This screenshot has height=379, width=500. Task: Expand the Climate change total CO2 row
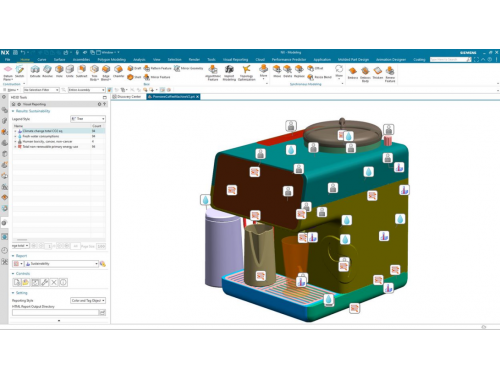15,131
